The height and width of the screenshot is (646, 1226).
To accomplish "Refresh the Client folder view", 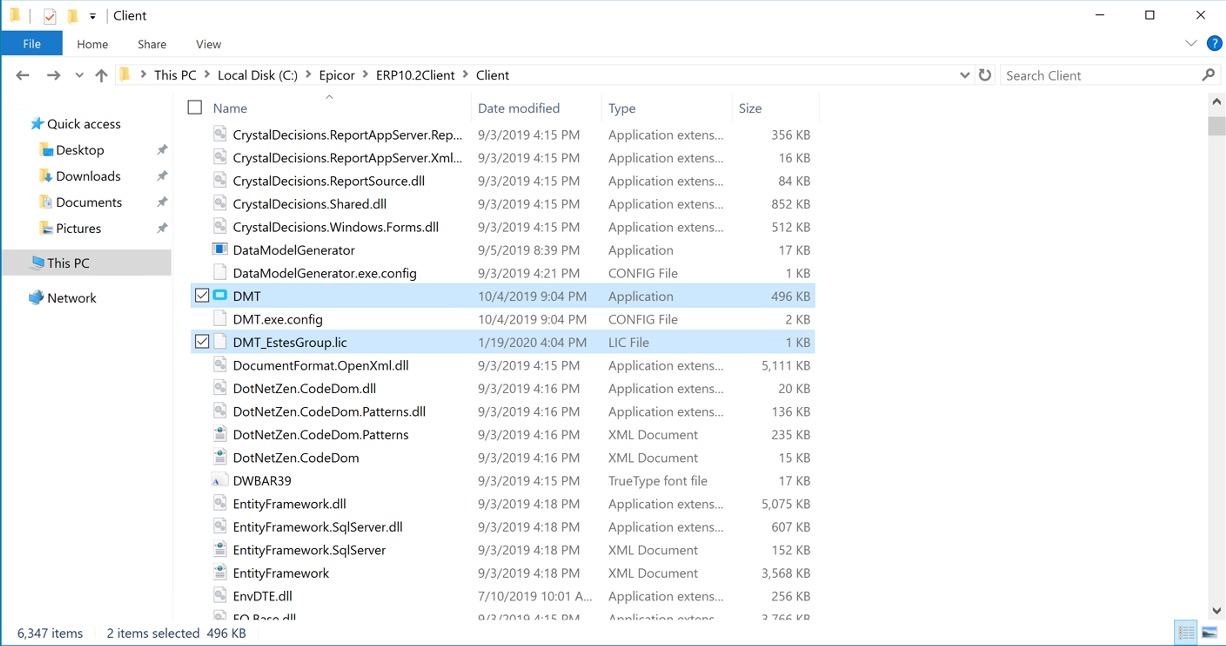I will (985, 75).
